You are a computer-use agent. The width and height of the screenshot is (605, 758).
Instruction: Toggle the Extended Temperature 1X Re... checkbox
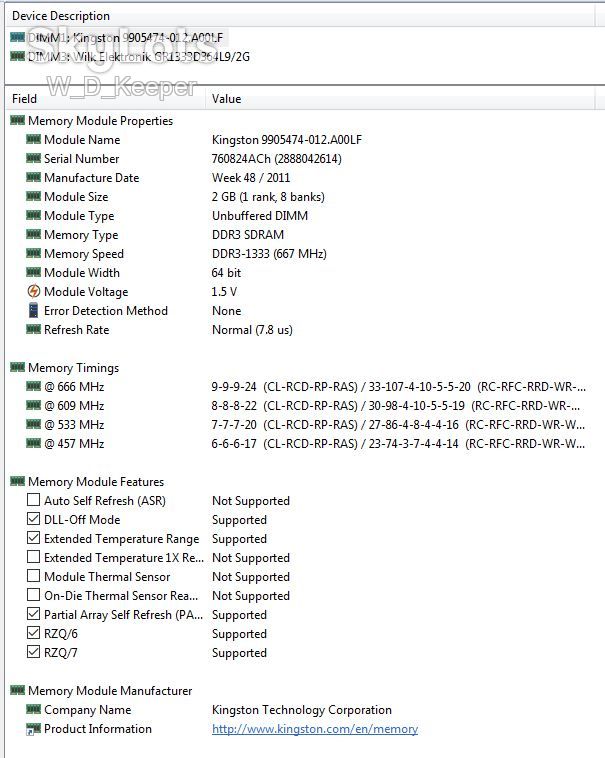coord(33,556)
